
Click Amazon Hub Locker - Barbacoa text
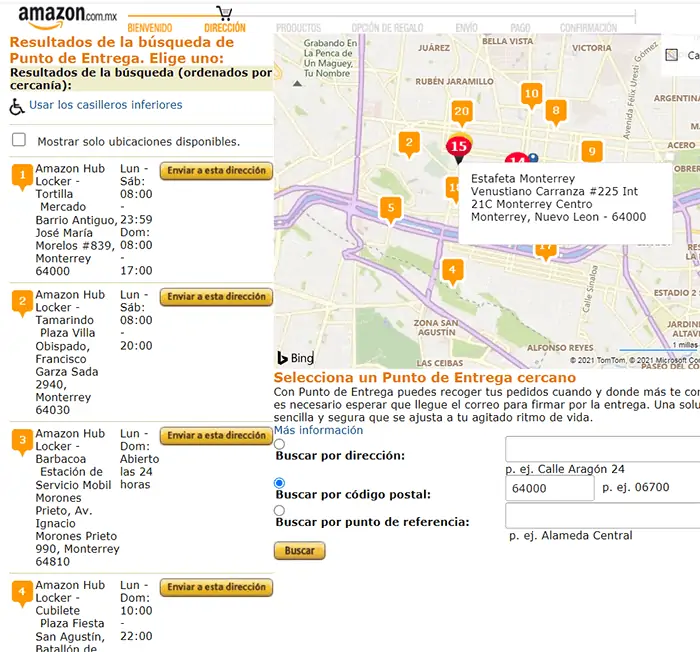click(70, 446)
